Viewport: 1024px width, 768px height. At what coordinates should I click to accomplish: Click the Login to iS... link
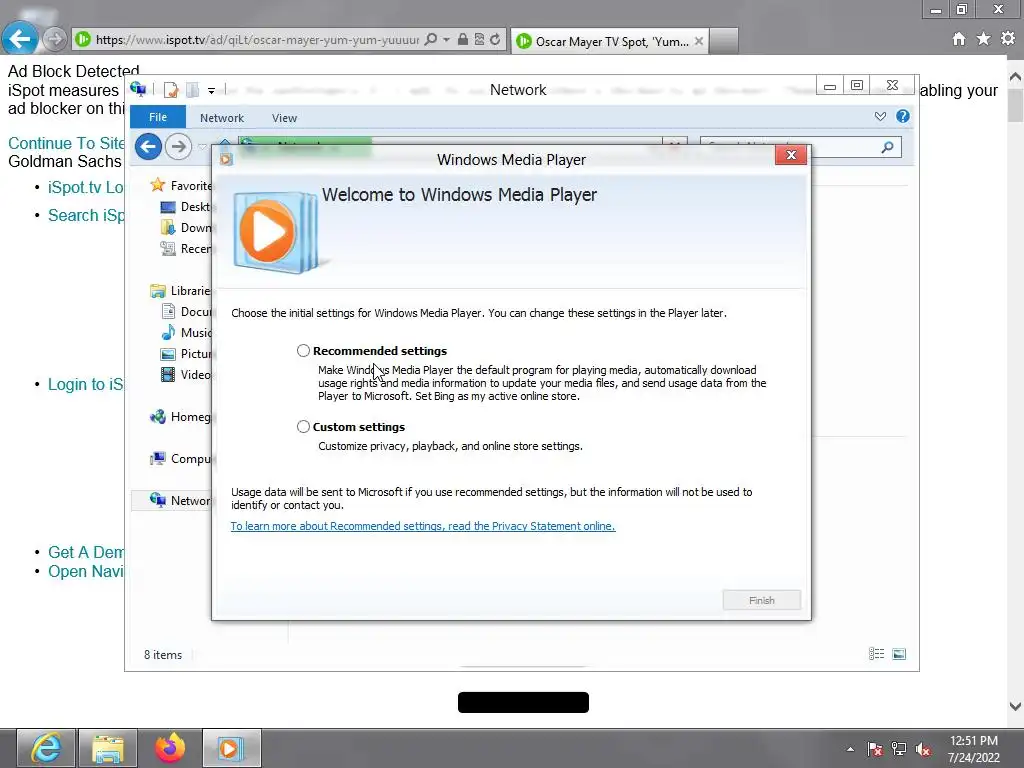86,384
